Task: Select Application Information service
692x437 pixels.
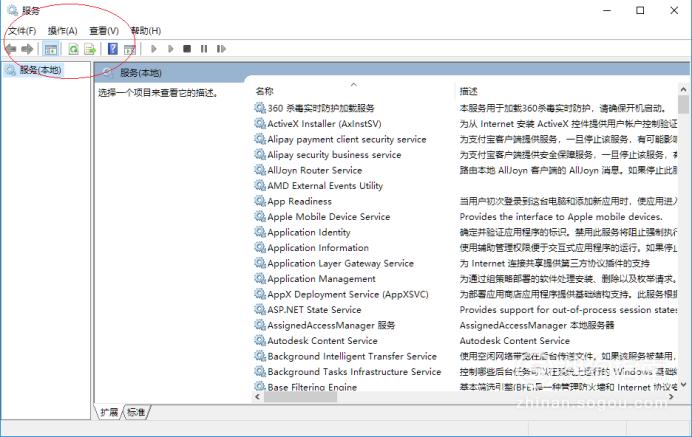Action: [318, 248]
